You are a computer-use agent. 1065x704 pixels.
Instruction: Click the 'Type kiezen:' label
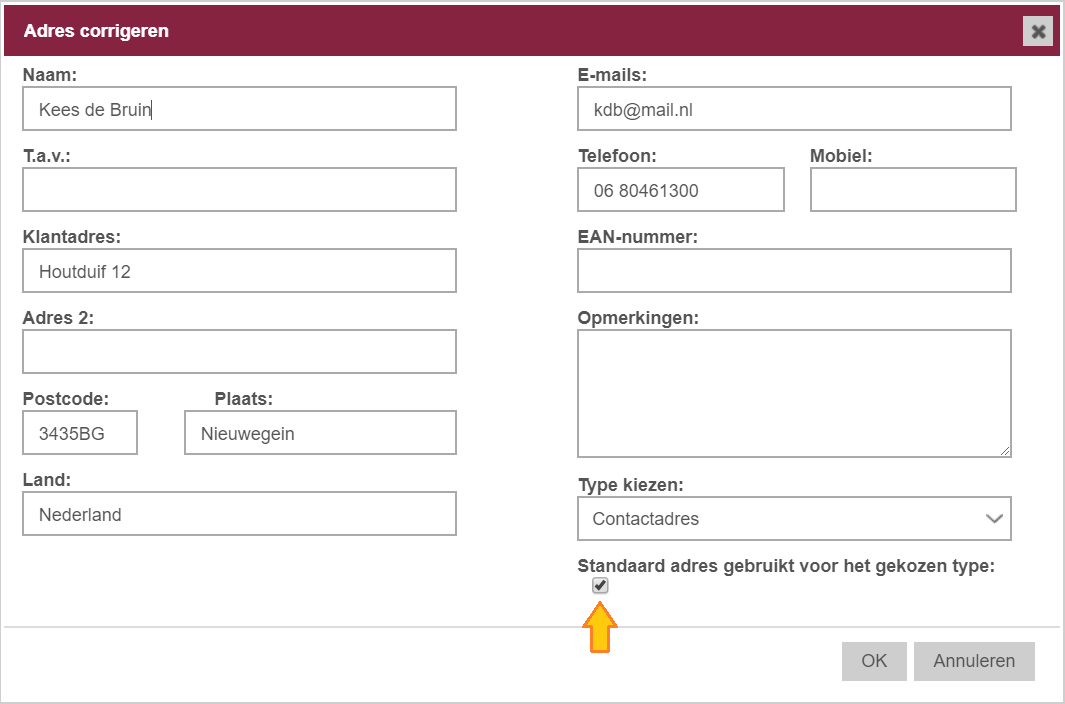point(630,485)
